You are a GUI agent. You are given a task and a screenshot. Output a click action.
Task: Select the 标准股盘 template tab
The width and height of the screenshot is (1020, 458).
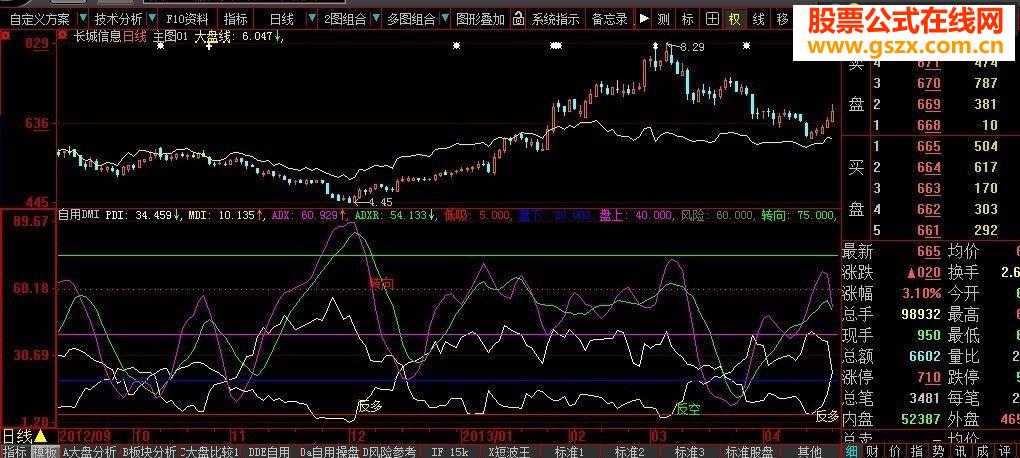(749, 451)
